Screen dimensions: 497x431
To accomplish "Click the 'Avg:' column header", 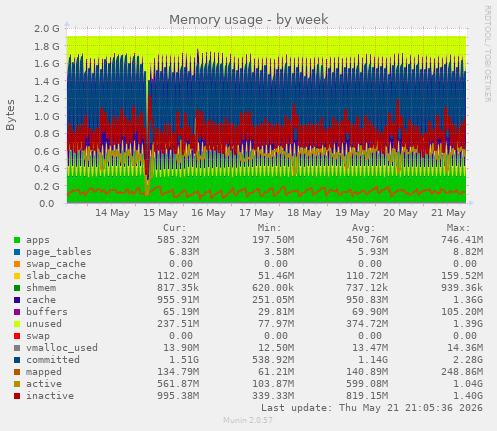I will click(x=364, y=228).
